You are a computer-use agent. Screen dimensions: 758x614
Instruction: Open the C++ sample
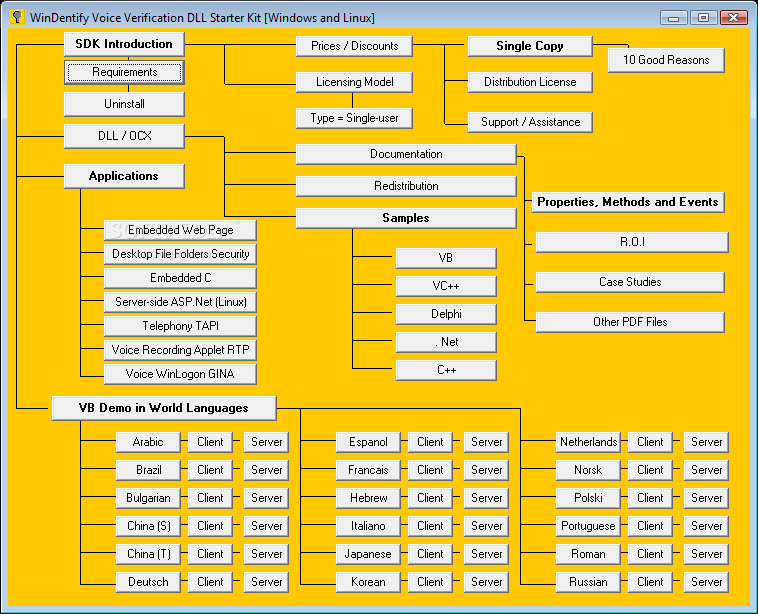click(446, 370)
